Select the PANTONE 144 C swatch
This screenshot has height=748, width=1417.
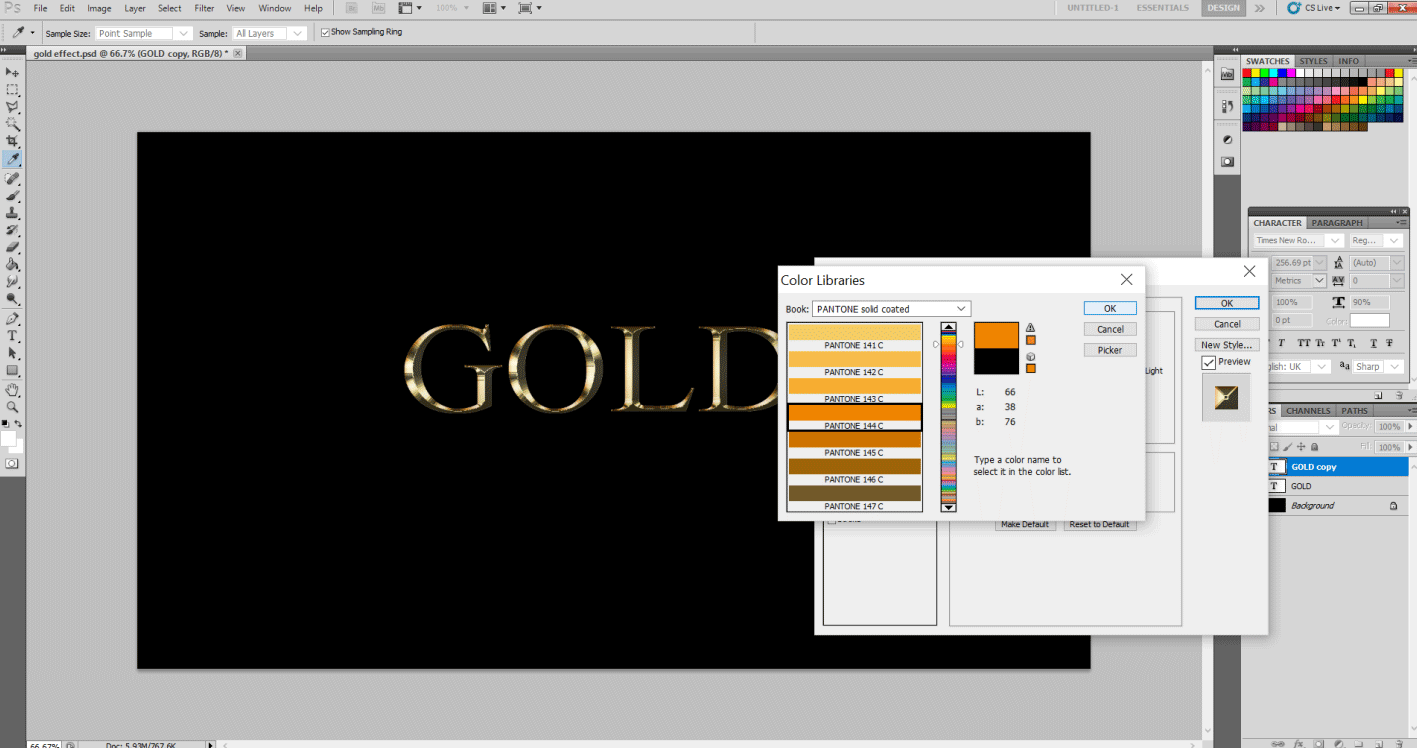tap(855, 419)
